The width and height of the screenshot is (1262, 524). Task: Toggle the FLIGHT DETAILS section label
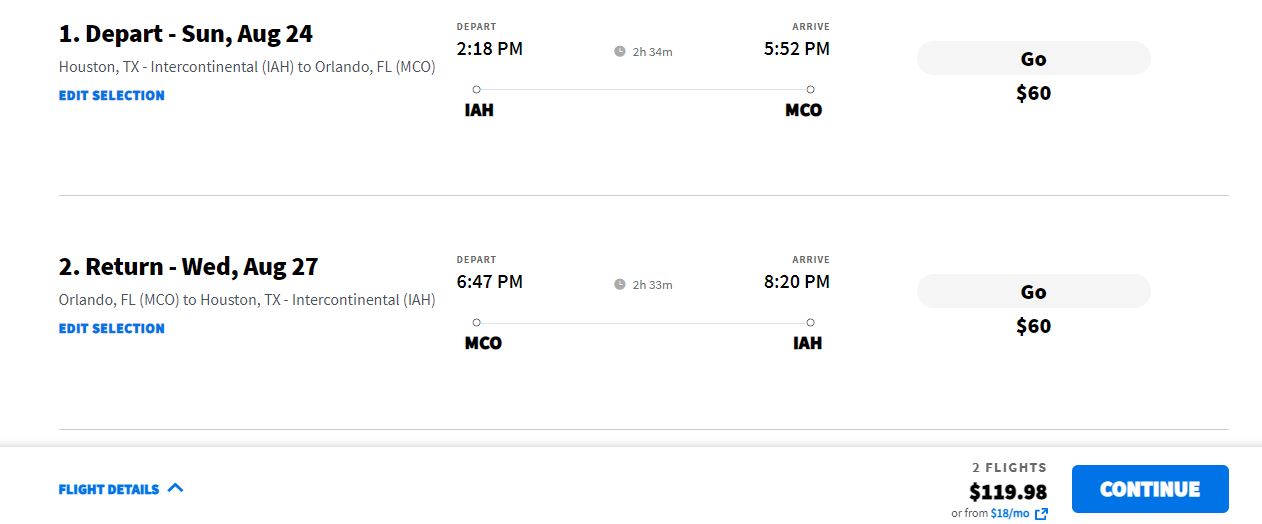coord(109,489)
